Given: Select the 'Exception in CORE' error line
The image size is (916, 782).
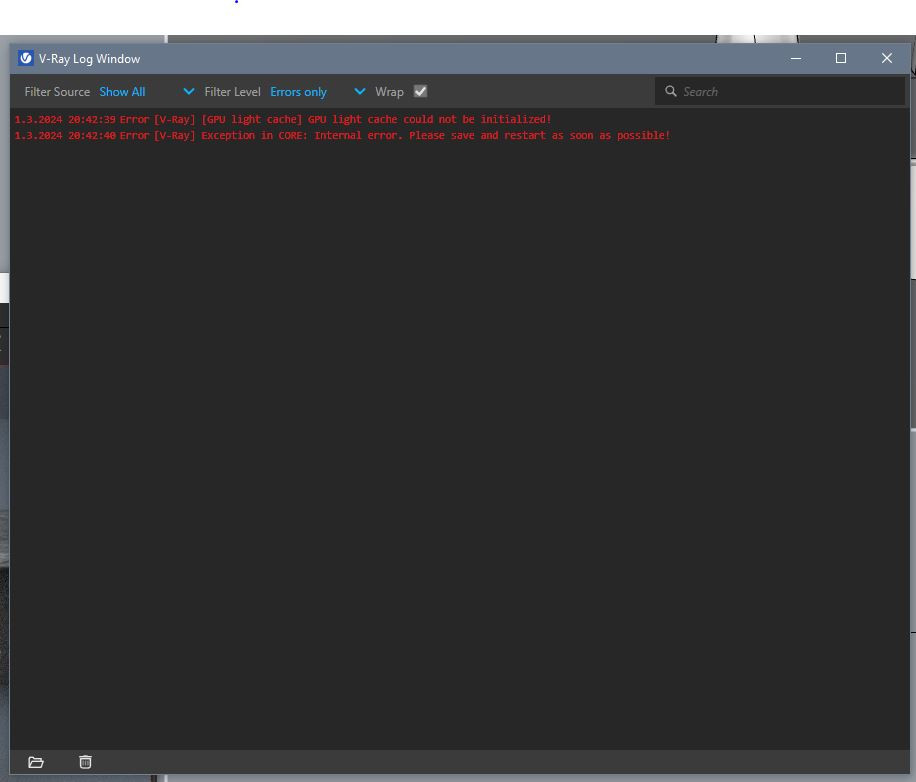Looking at the screenshot, I should [x=342, y=135].
